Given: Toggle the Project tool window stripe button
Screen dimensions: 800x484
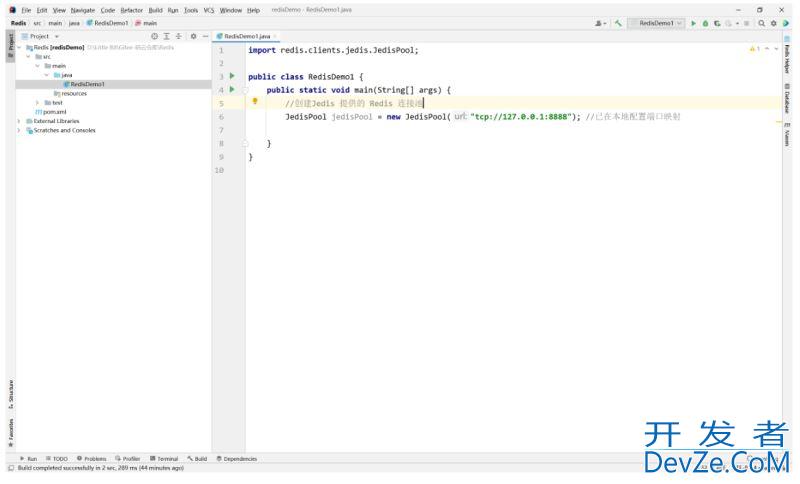Looking at the screenshot, I should 10,46.
